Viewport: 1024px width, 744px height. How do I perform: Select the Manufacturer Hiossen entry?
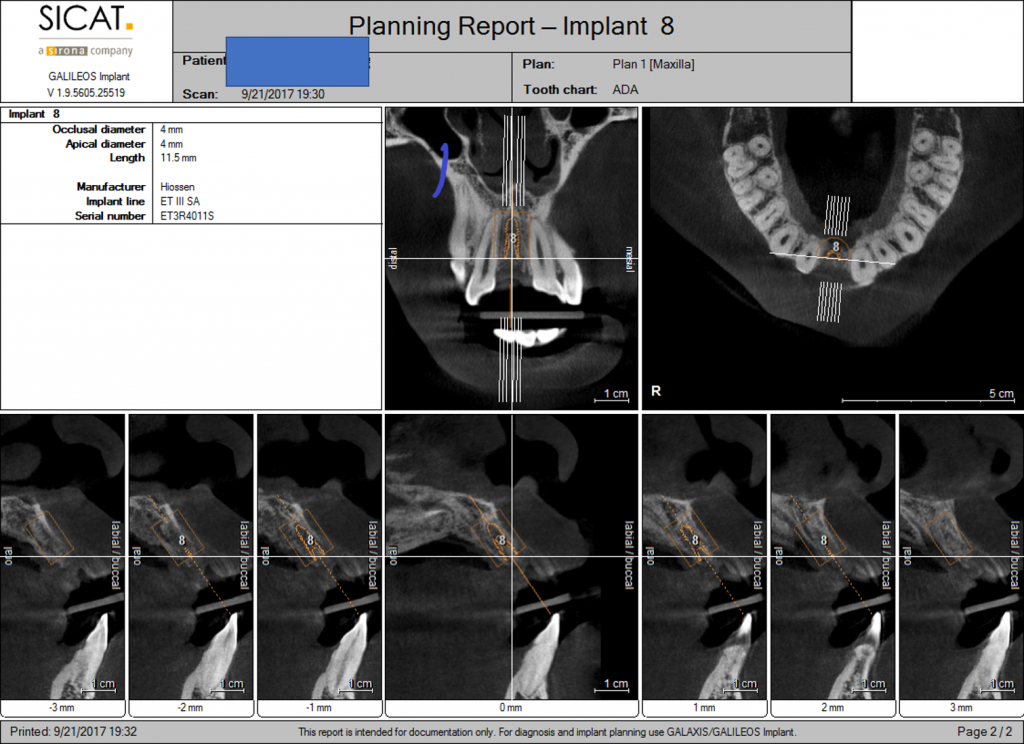[180, 186]
